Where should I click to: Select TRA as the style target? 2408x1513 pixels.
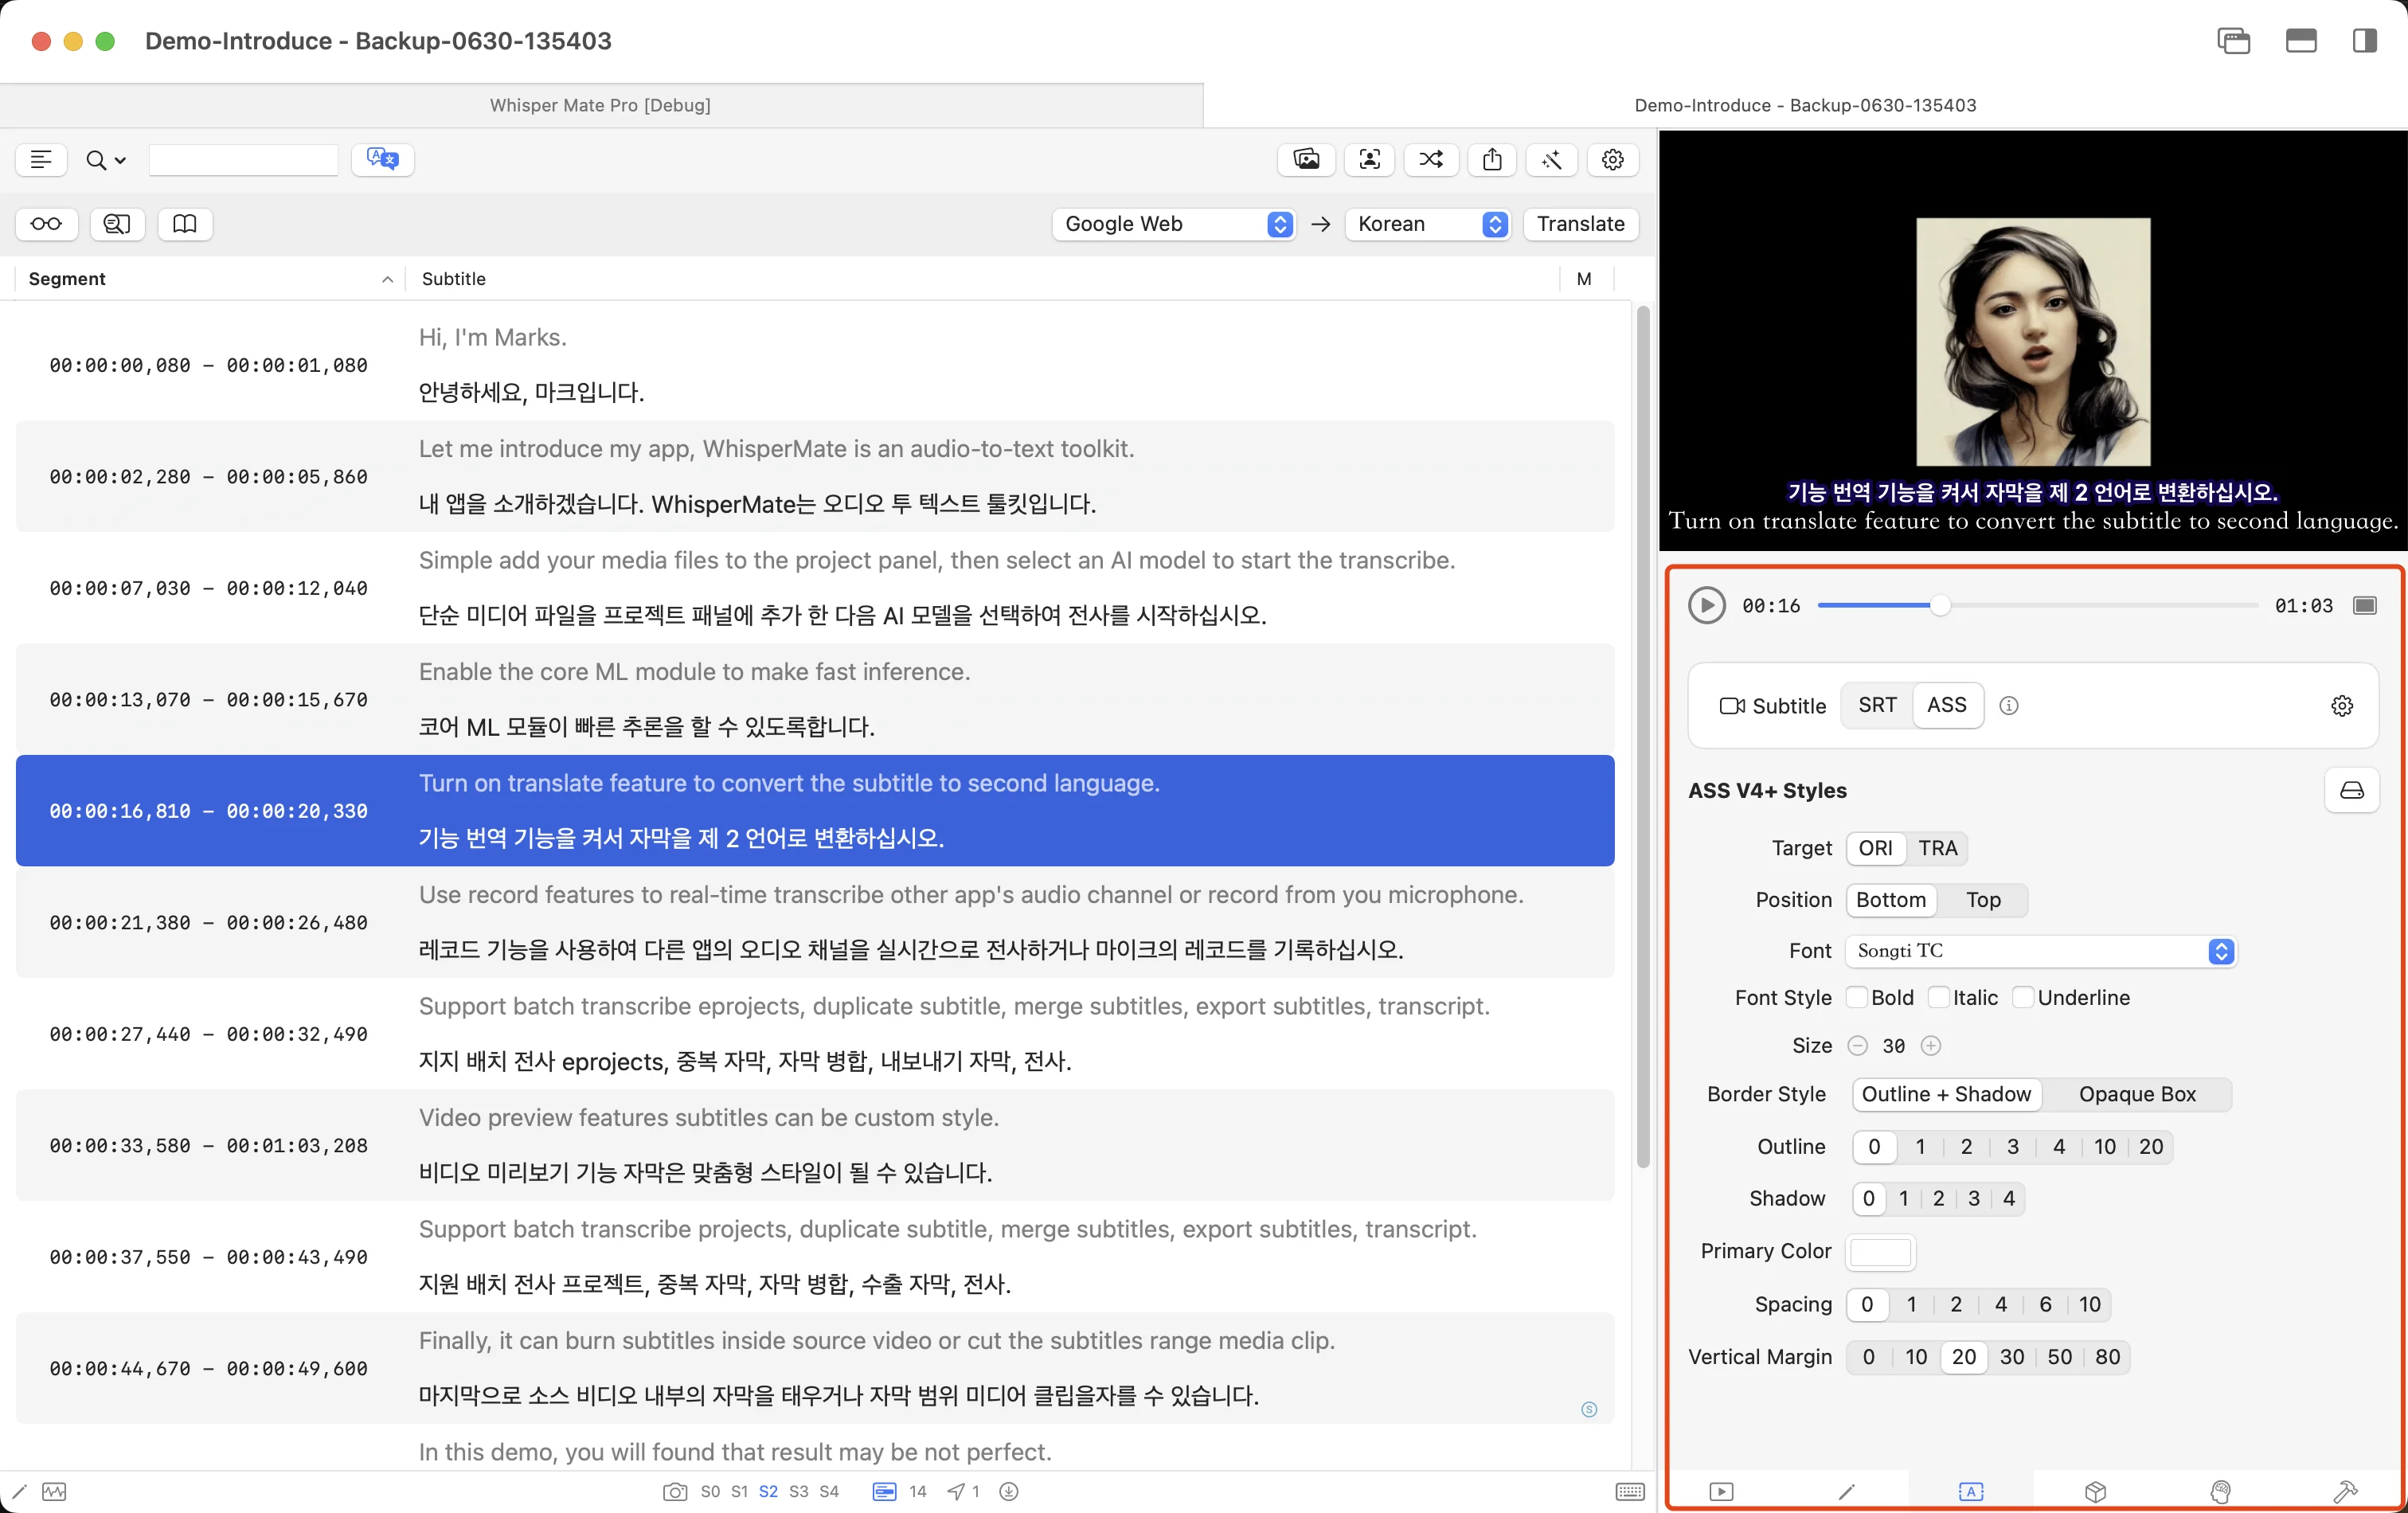pyautogui.click(x=1937, y=848)
